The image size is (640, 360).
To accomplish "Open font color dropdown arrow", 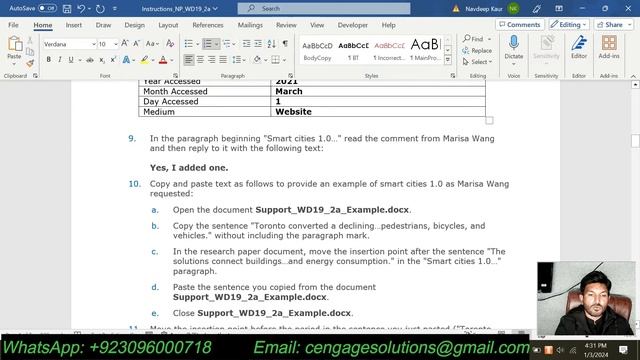I will (172, 60).
